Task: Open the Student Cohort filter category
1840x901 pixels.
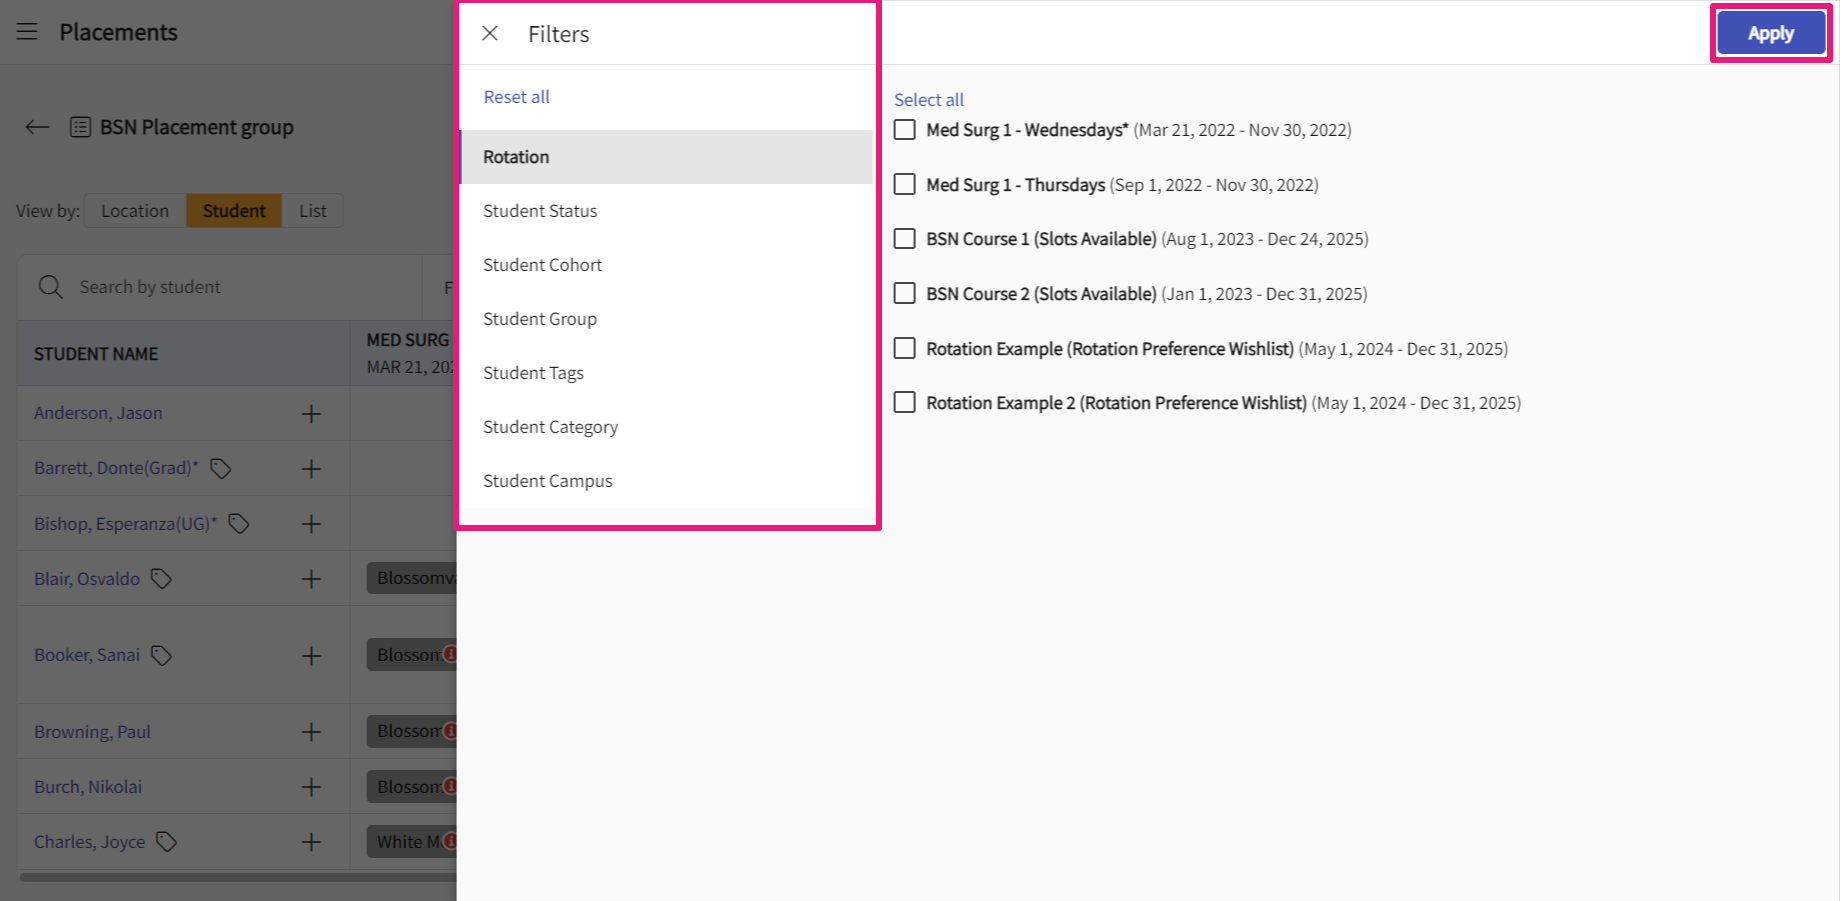Action: coord(542,265)
